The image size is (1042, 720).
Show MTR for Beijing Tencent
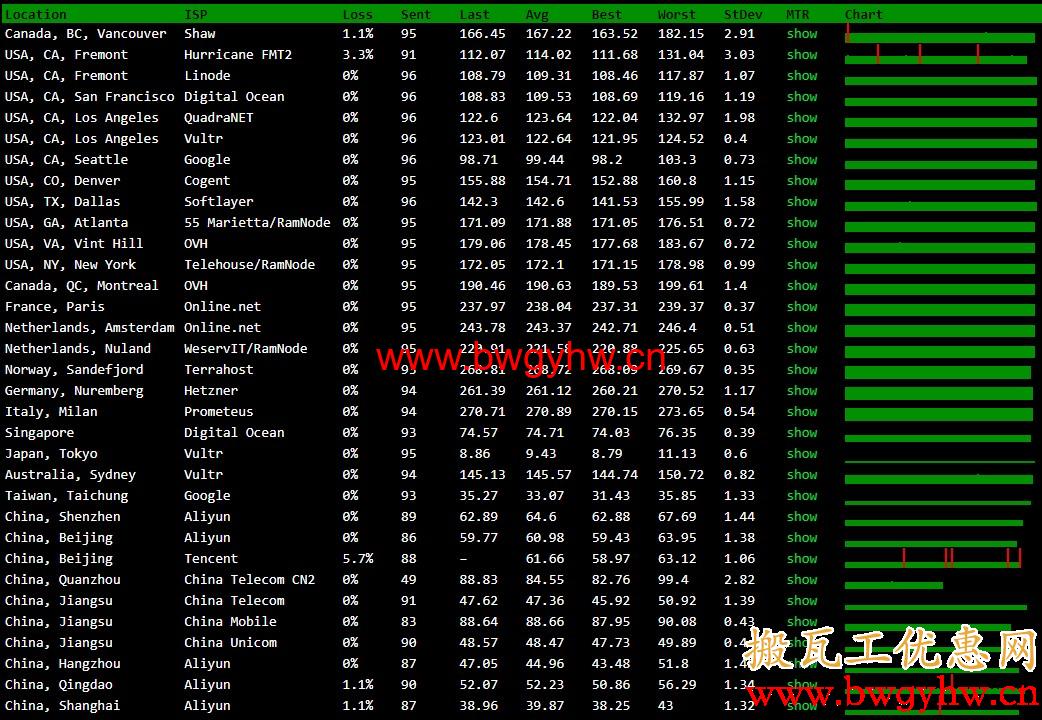point(802,558)
